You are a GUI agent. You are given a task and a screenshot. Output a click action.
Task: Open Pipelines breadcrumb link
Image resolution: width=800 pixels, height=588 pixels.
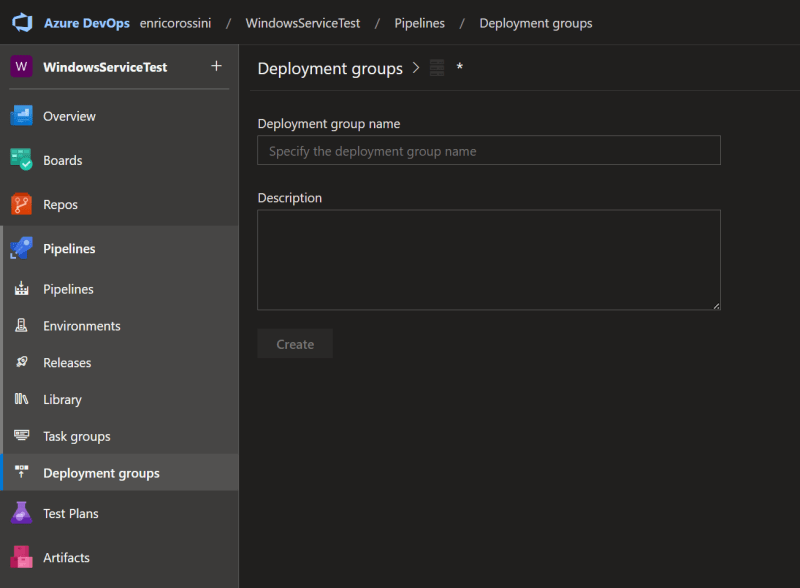click(419, 23)
